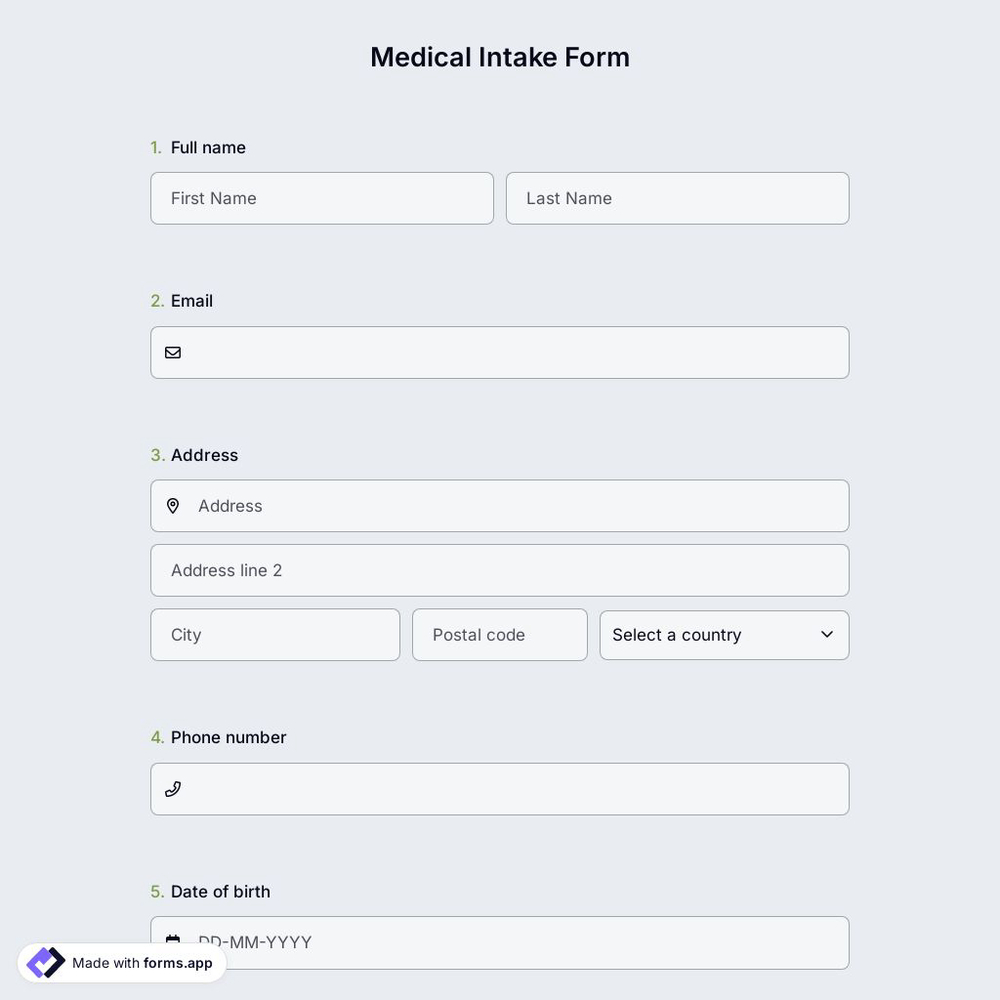
Task: Click the chevron on the country selector
Action: tap(827, 634)
